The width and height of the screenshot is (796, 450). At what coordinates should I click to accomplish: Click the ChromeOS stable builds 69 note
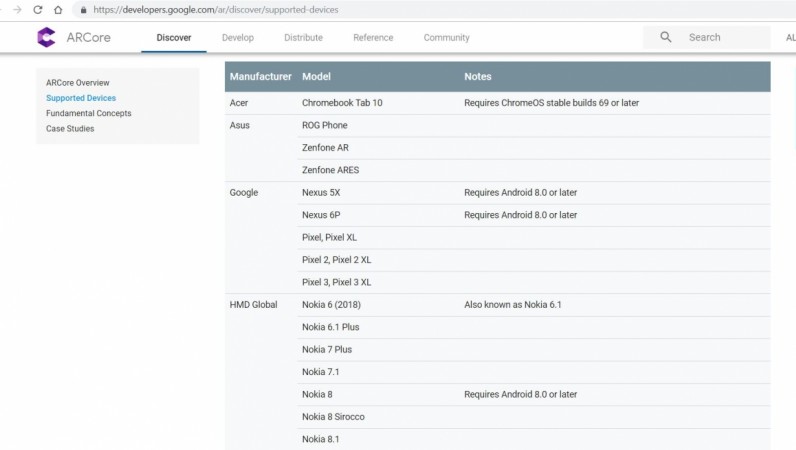[551, 103]
